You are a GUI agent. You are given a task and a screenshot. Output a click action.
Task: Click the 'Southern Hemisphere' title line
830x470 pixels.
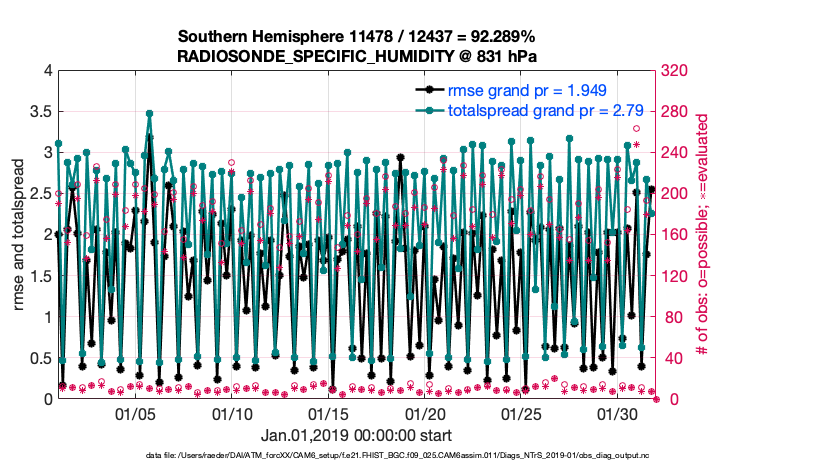point(357,36)
